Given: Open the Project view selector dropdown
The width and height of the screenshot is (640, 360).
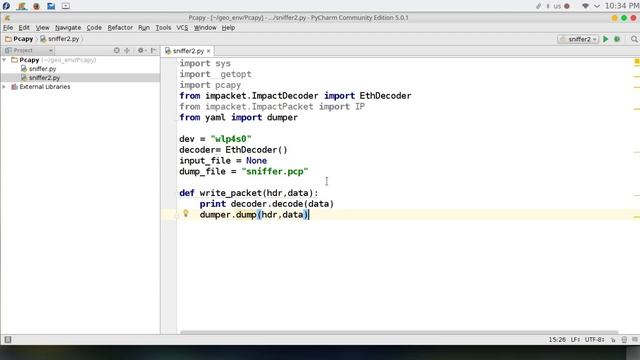Looking at the screenshot, I should tap(29, 50).
